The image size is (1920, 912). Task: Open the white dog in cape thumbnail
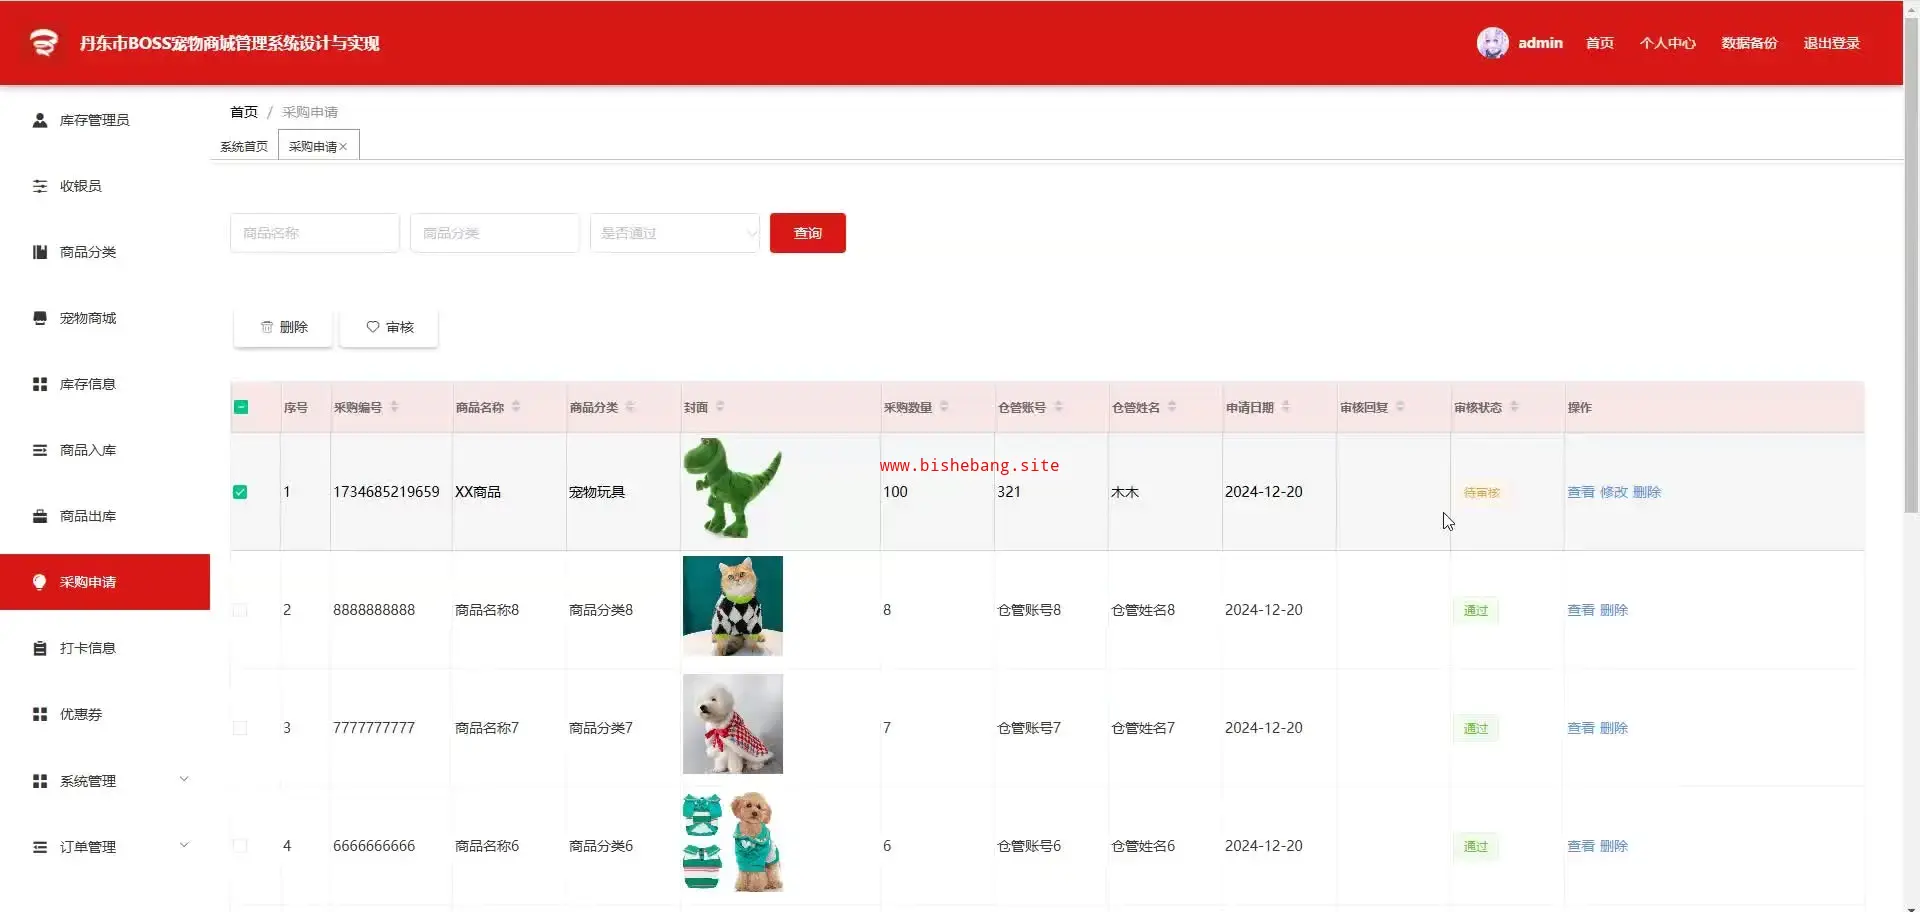[x=733, y=724]
